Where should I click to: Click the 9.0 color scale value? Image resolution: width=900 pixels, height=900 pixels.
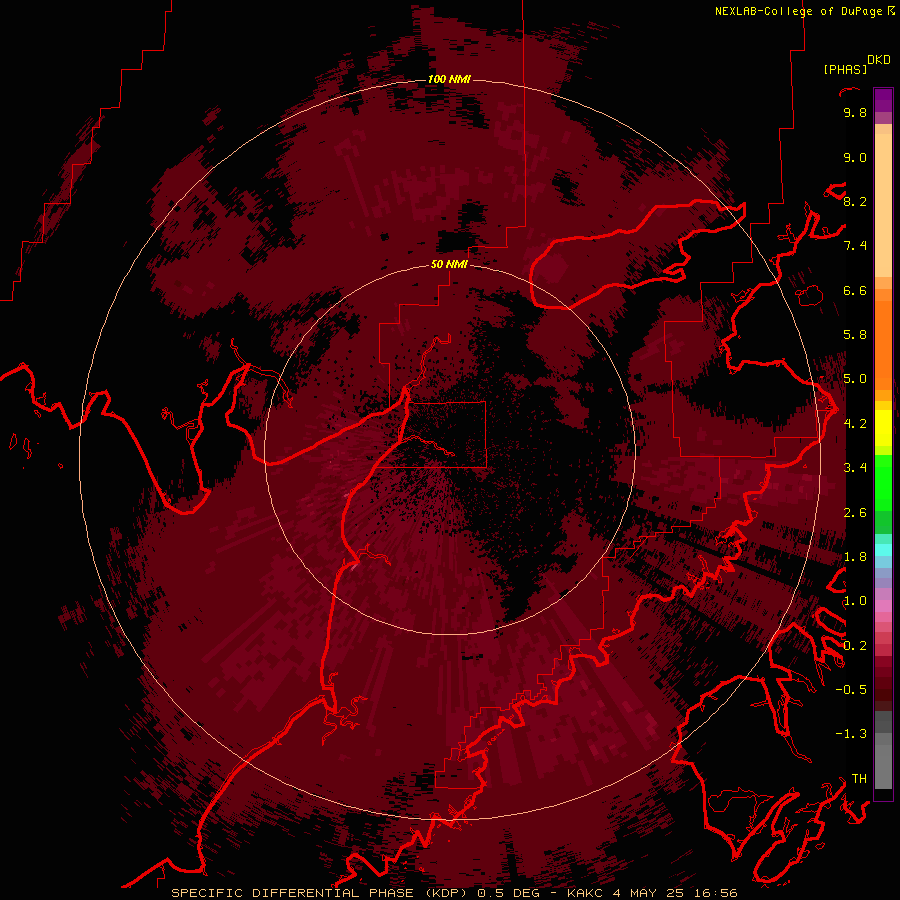tap(855, 157)
